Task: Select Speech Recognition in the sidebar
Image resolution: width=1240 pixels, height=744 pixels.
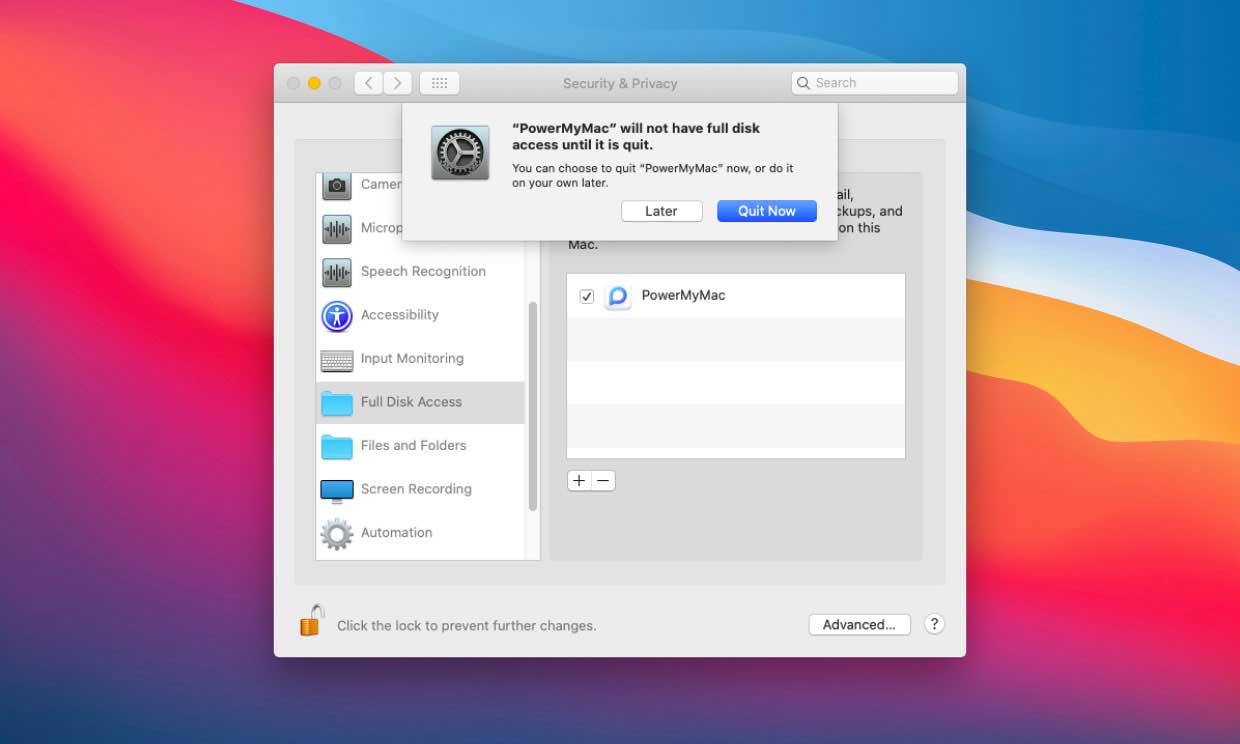Action: click(x=420, y=272)
